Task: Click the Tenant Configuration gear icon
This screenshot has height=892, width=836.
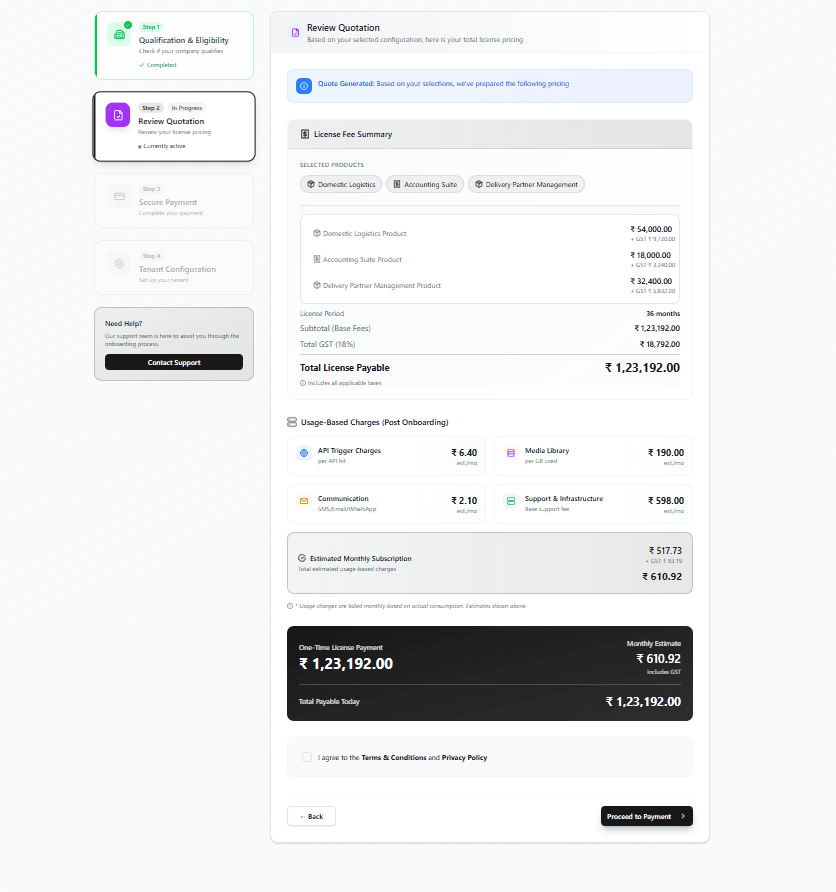Action: click(119, 263)
